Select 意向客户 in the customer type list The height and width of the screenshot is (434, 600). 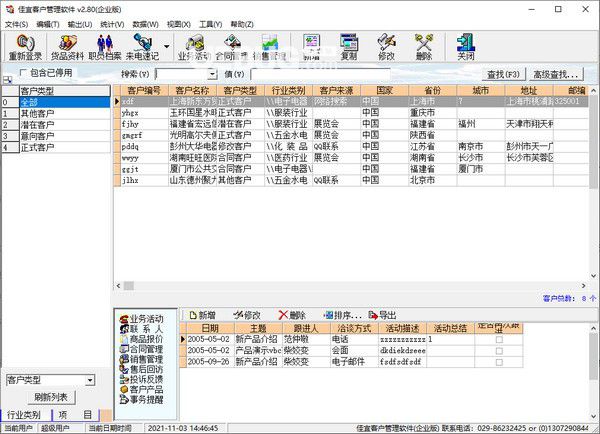click(x=56, y=136)
